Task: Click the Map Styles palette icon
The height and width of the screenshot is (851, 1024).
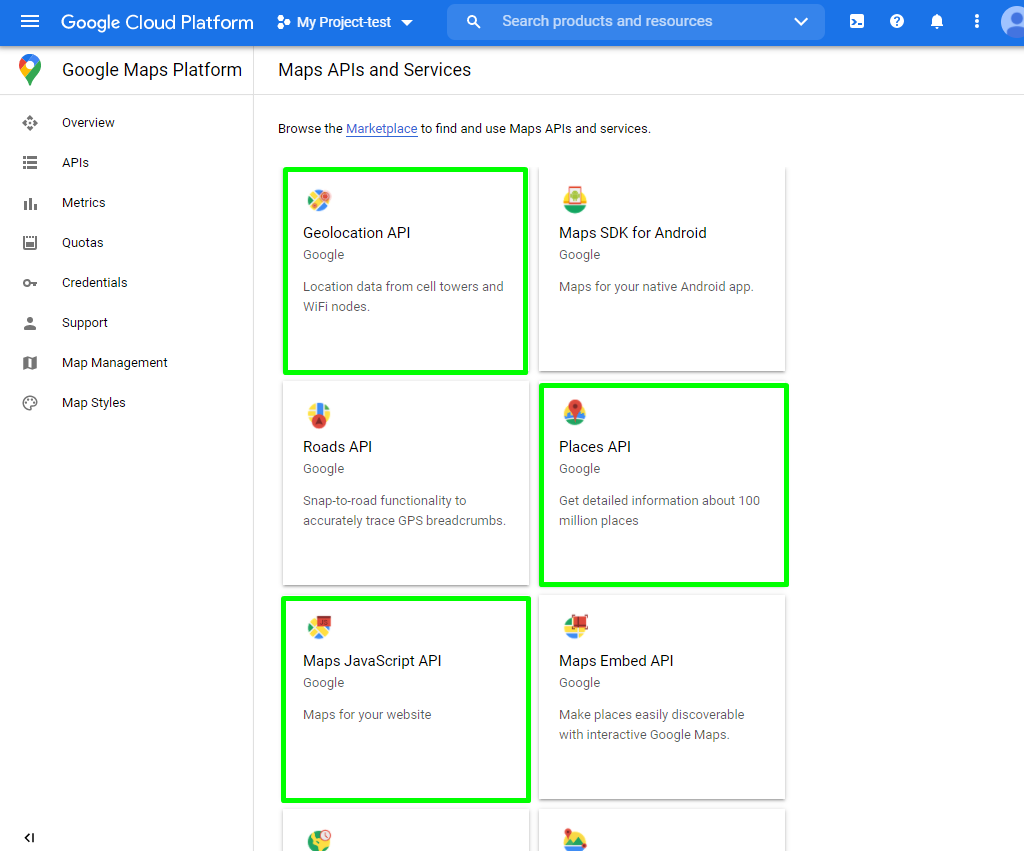Action: click(30, 403)
